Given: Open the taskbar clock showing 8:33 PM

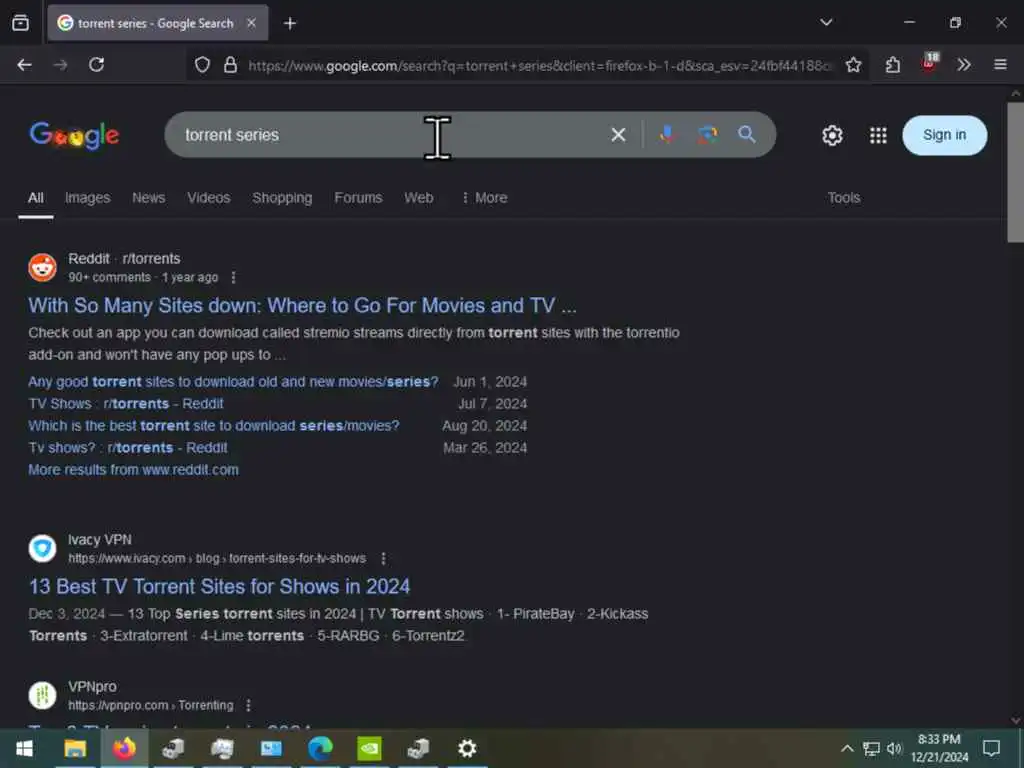Looking at the screenshot, I should coord(940,748).
